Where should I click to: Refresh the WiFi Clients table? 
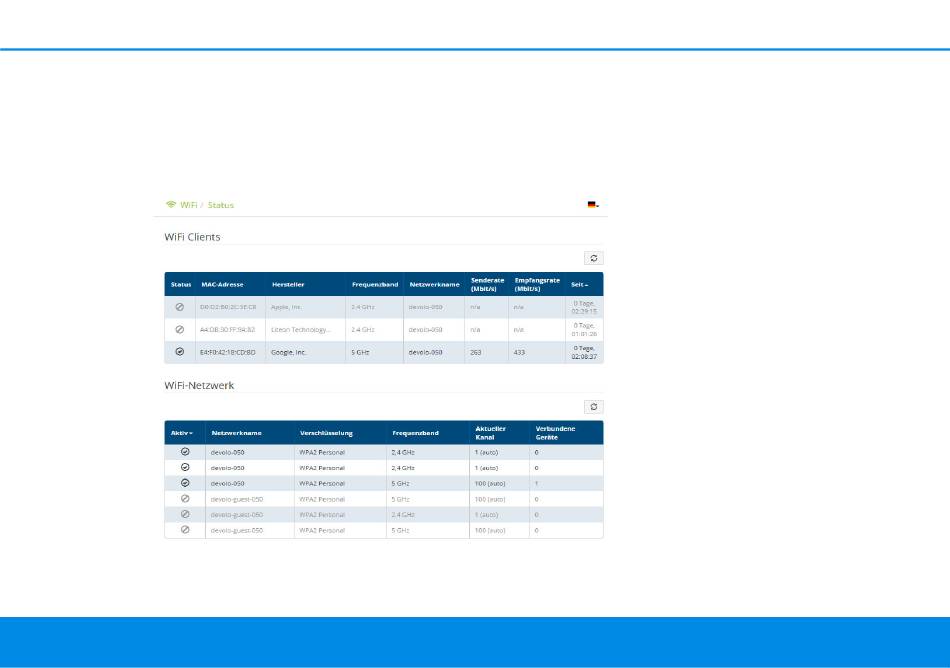[x=594, y=258]
